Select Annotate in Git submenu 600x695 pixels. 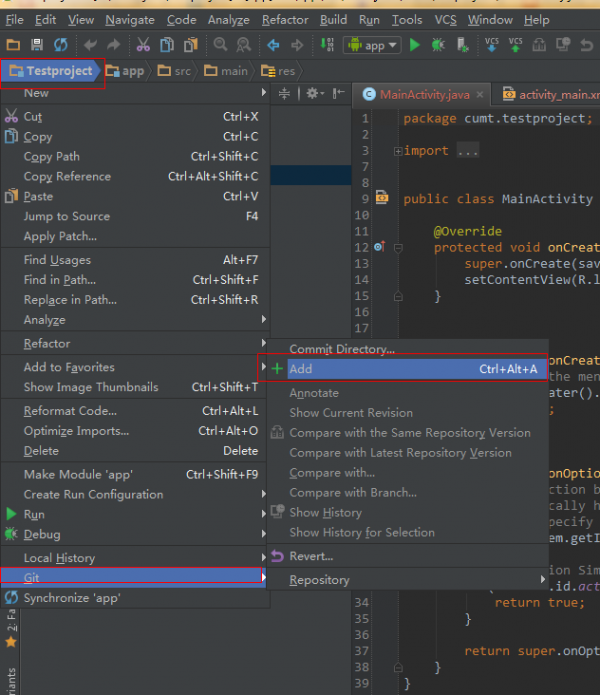408,393
